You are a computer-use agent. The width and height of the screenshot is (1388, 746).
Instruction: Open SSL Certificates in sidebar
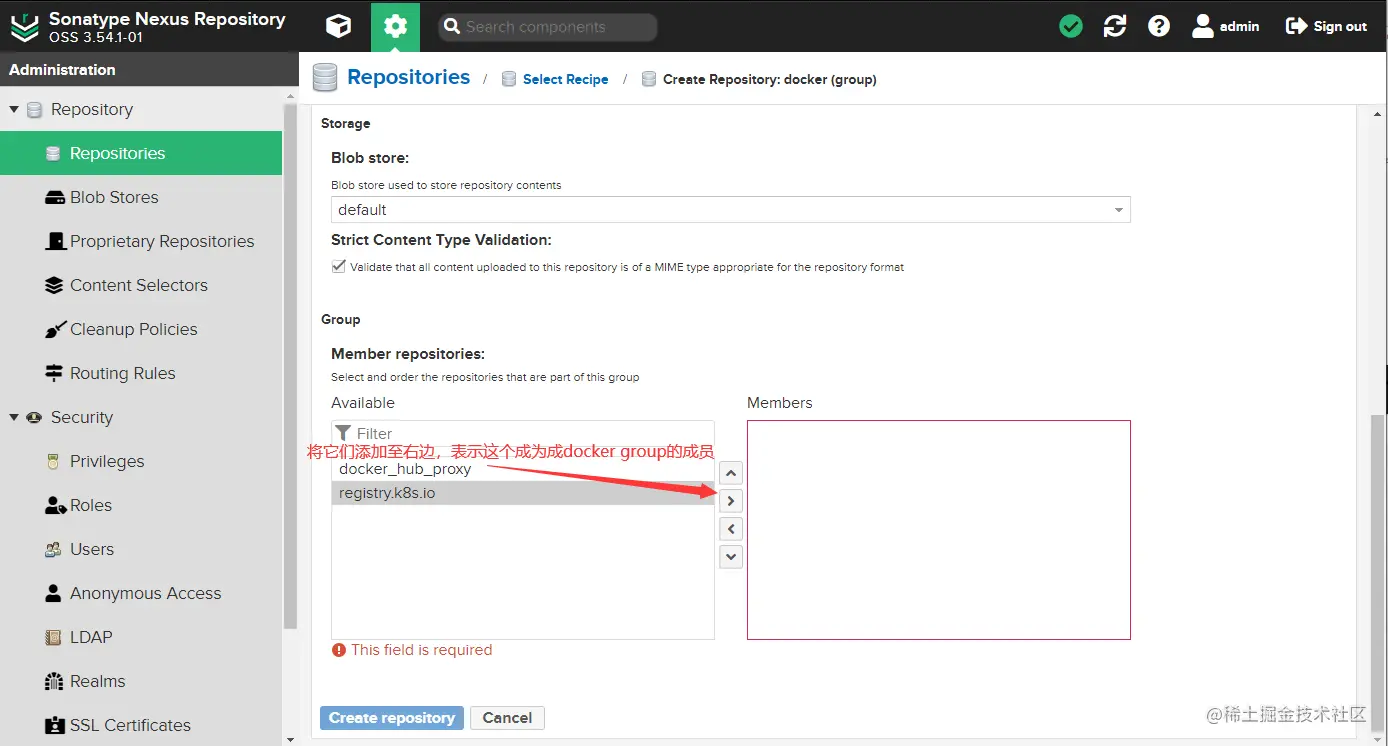point(141,725)
